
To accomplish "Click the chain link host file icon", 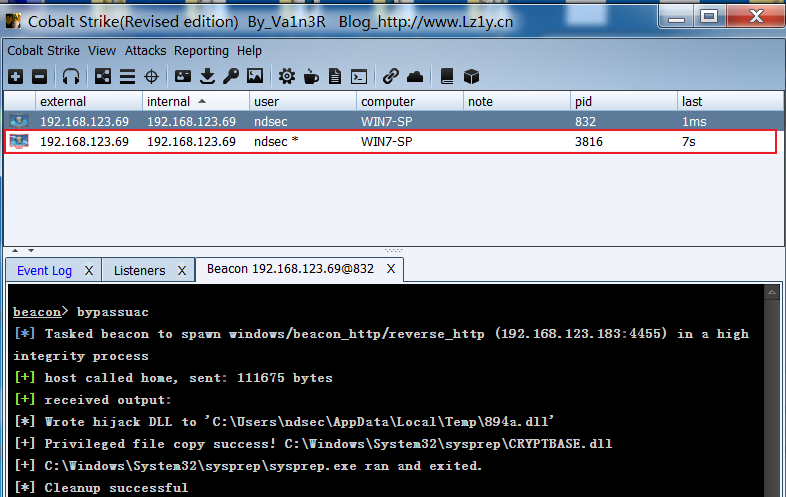I will 390,76.
